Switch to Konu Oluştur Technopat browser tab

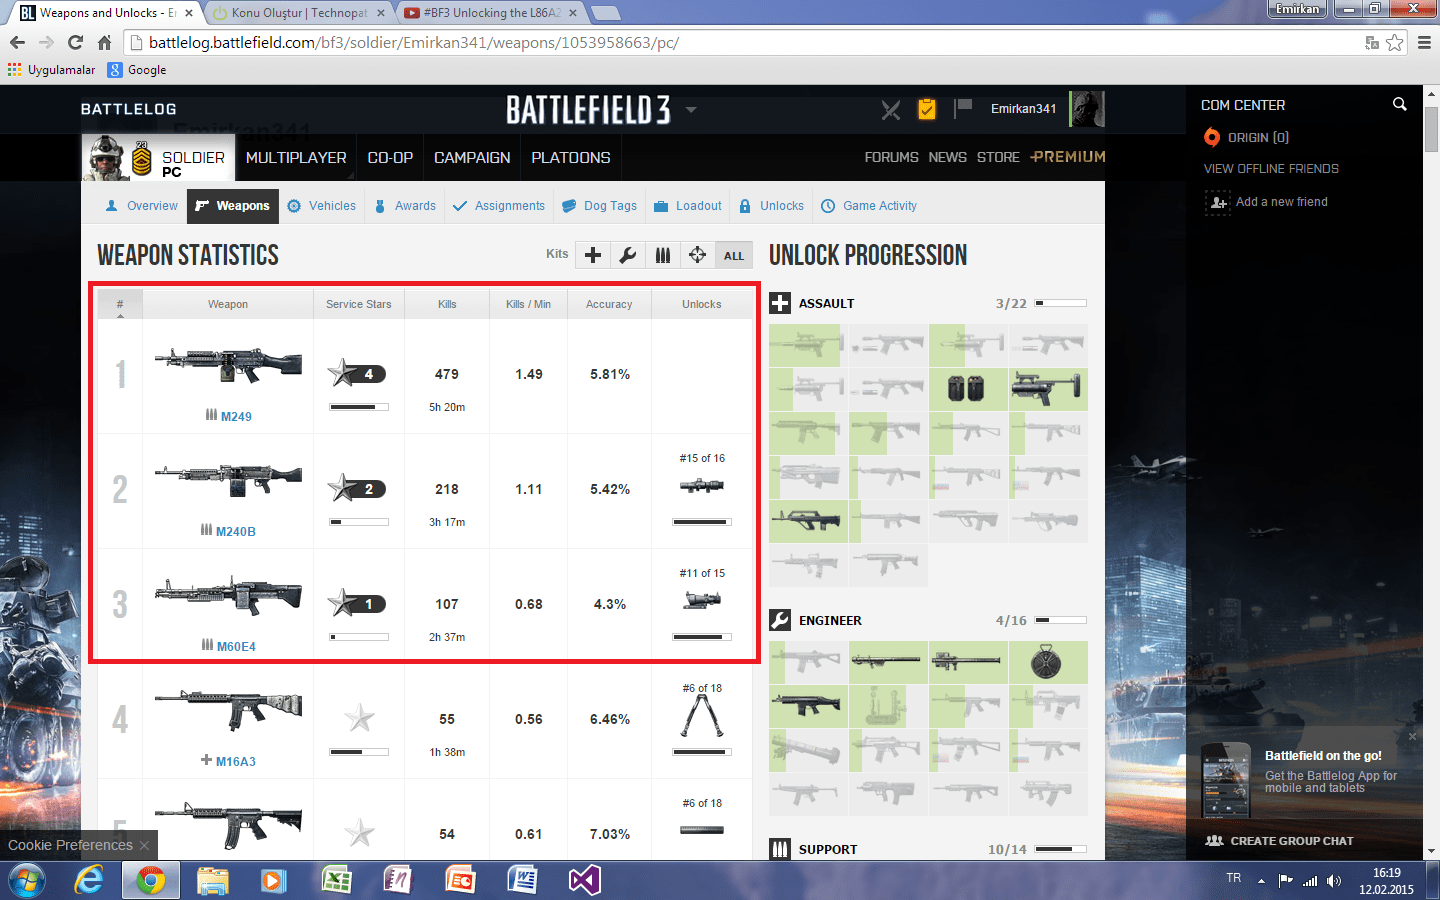pos(298,13)
